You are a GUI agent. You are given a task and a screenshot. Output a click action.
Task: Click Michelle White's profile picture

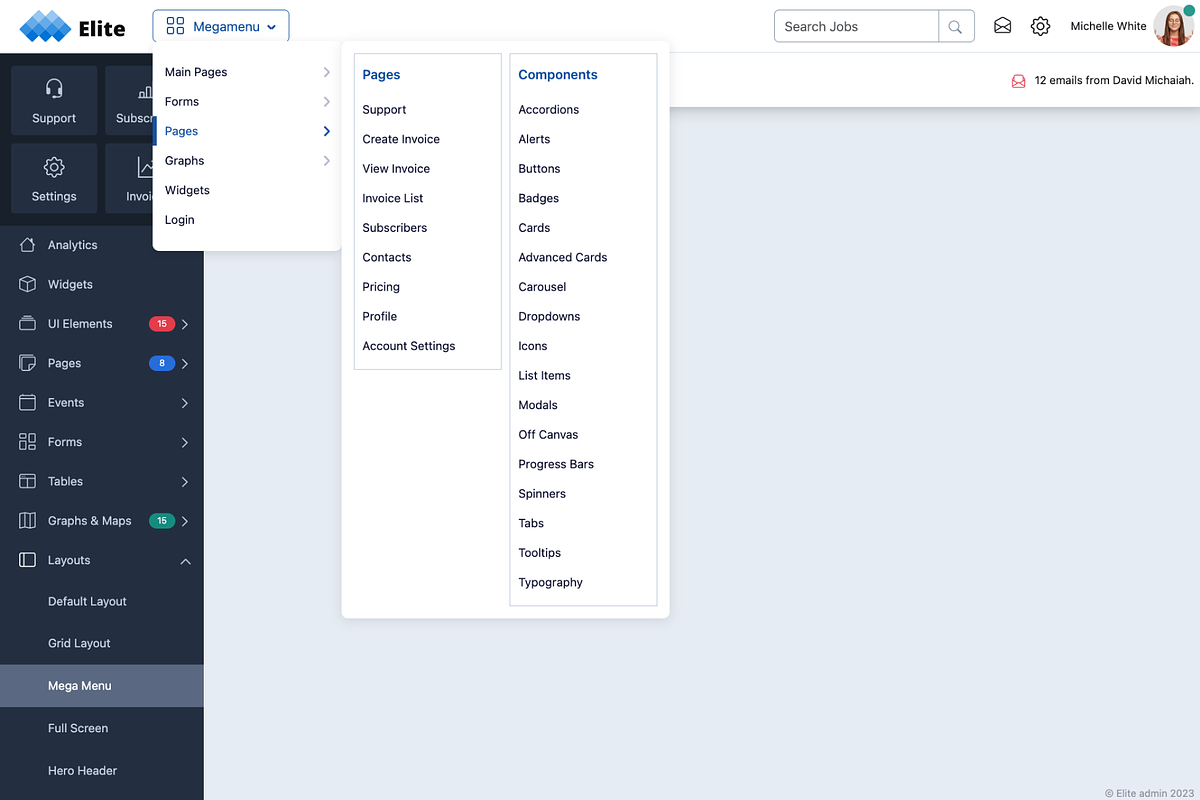[1172, 26]
